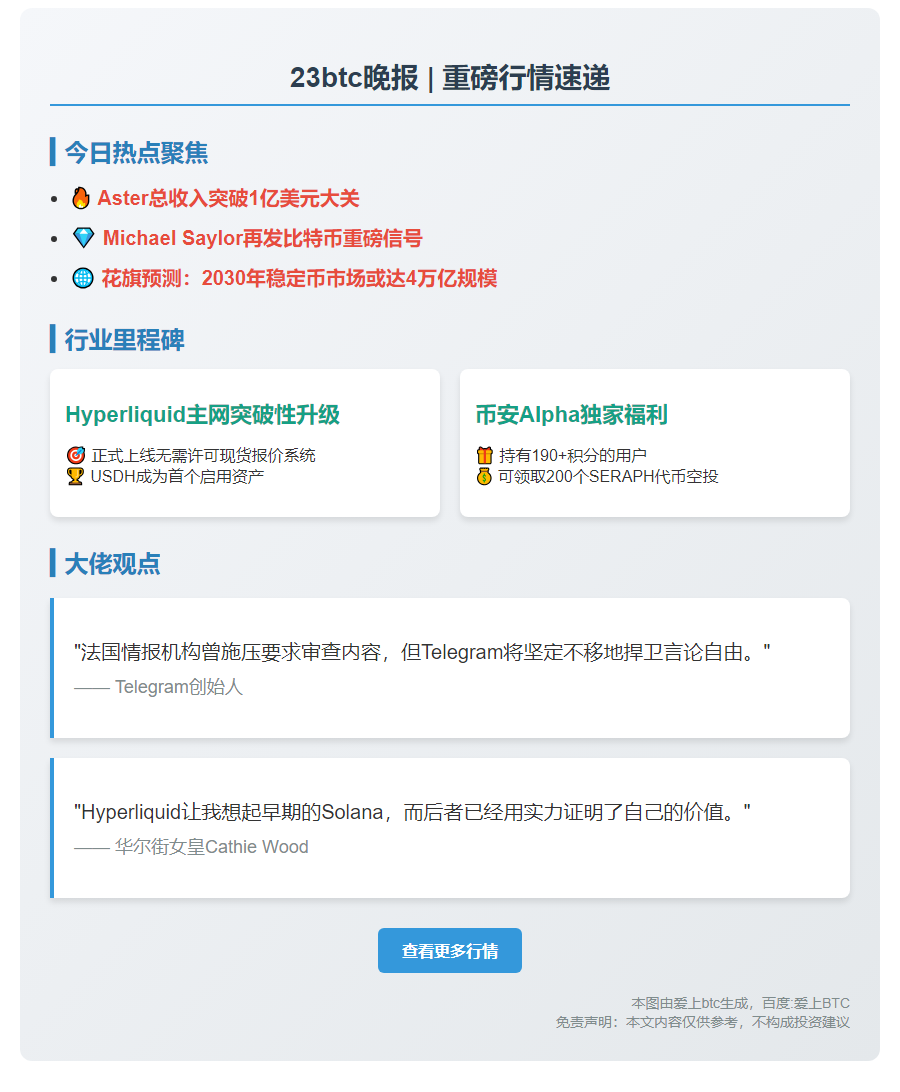Select the blue bar icon before 今日热点聚焦
Viewport: 900px width, 1092px height.
(x=53, y=154)
